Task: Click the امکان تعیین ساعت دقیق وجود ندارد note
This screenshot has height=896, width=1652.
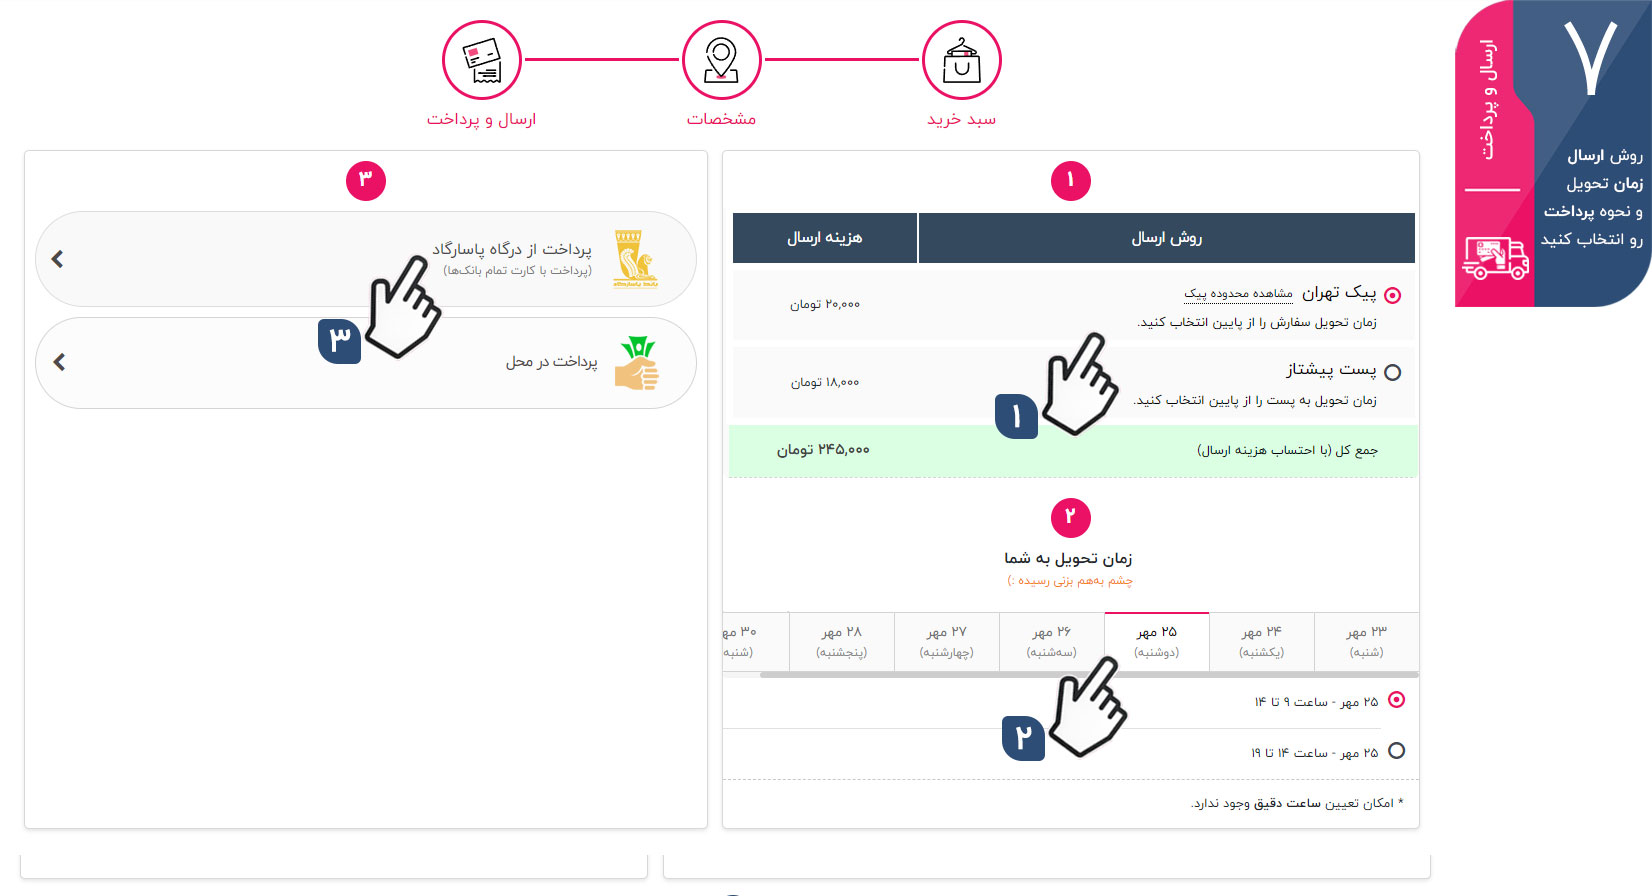Action: coord(1297,803)
